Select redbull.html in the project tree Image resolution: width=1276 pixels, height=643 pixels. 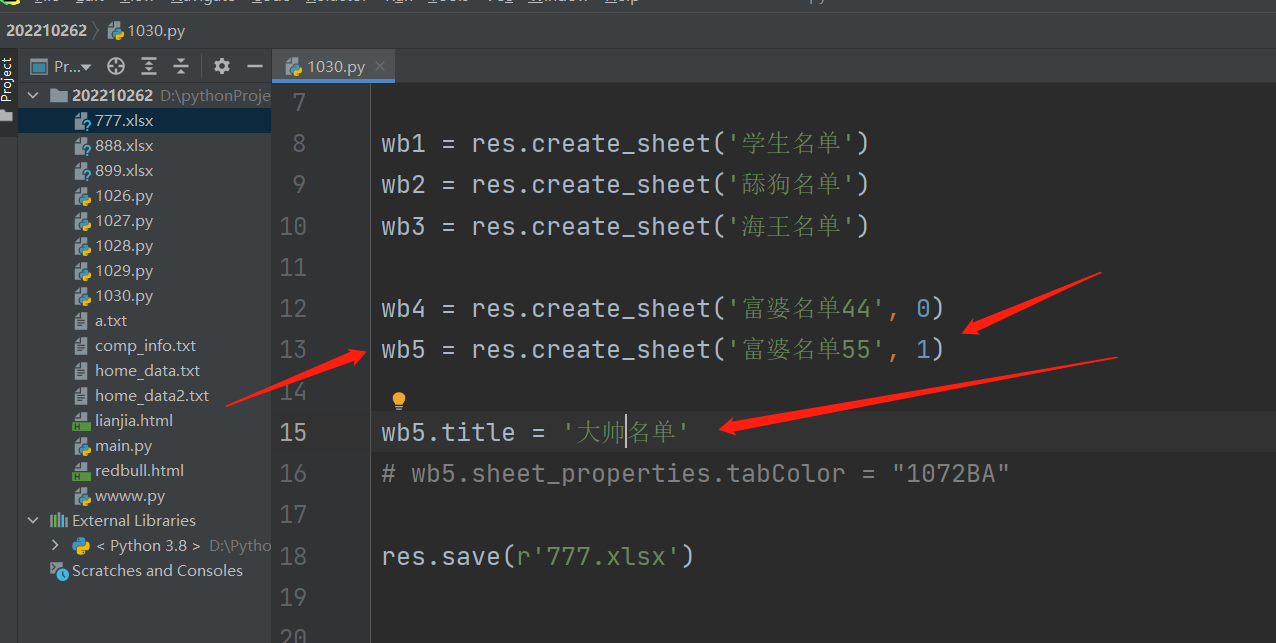pos(139,470)
